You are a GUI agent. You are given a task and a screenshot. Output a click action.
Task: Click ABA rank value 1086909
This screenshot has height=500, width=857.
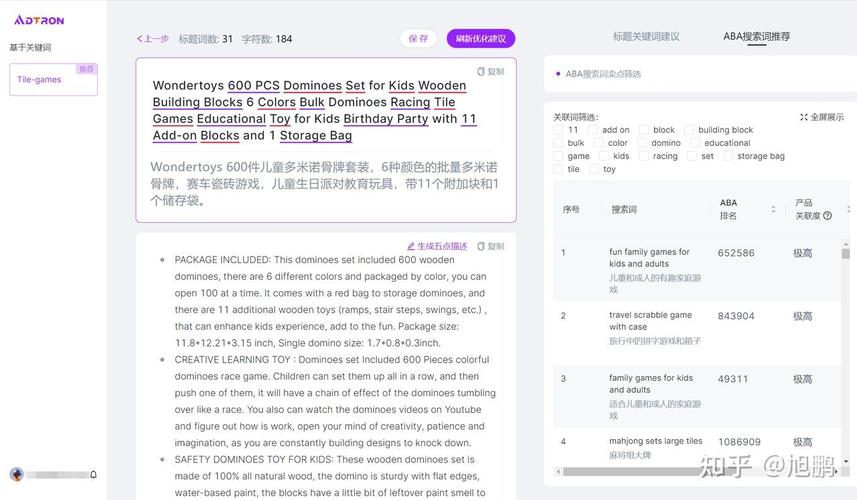739,442
